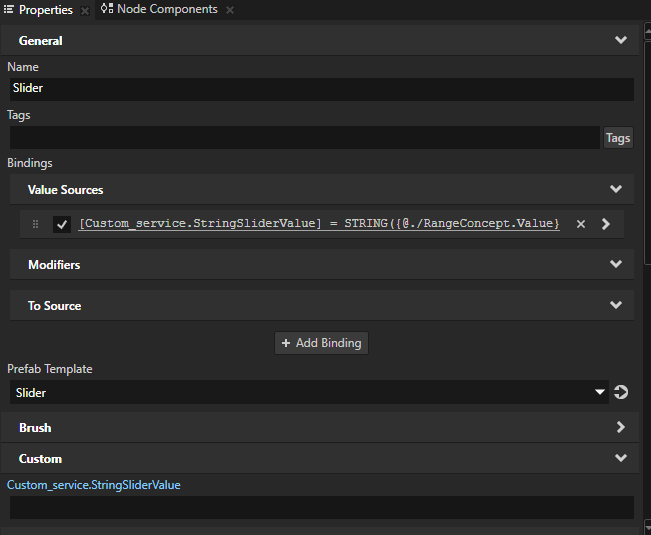651x535 pixels.
Task: Collapse the Custom section
Action: point(621,458)
